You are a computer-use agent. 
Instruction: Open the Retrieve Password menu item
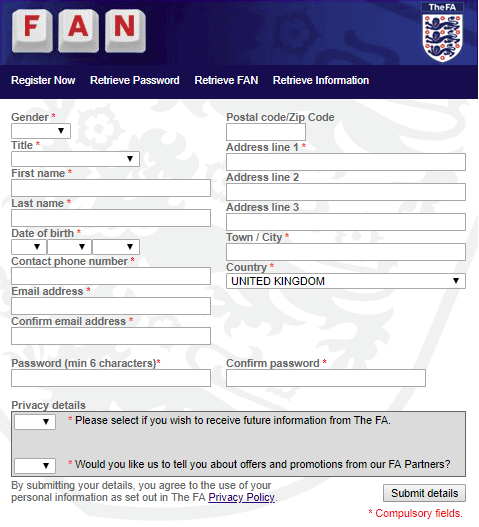(x=135, y=80)
